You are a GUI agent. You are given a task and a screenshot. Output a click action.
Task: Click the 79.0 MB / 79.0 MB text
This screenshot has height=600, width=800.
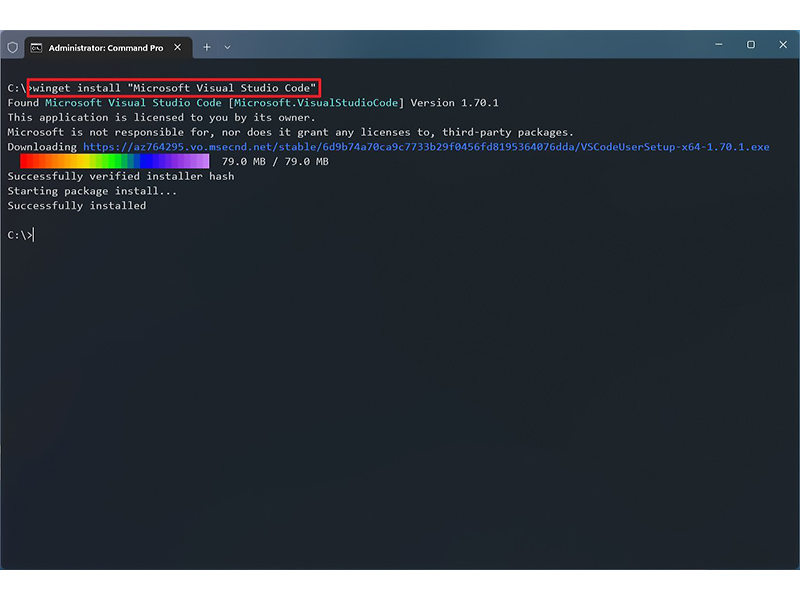(x=276, y=161)
